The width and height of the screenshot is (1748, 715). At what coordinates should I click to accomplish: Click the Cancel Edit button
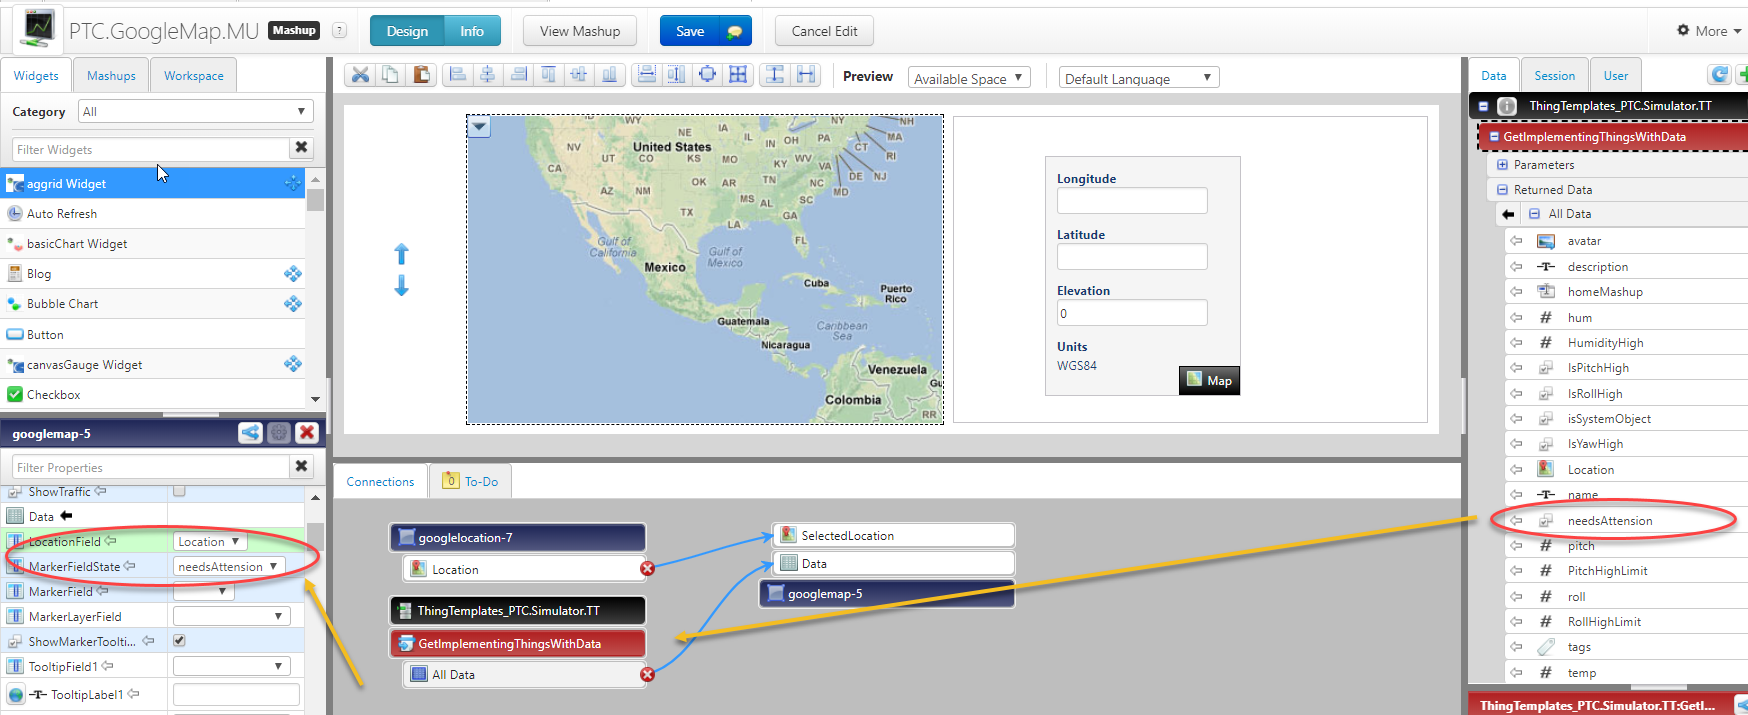click(x=824, y=31)
